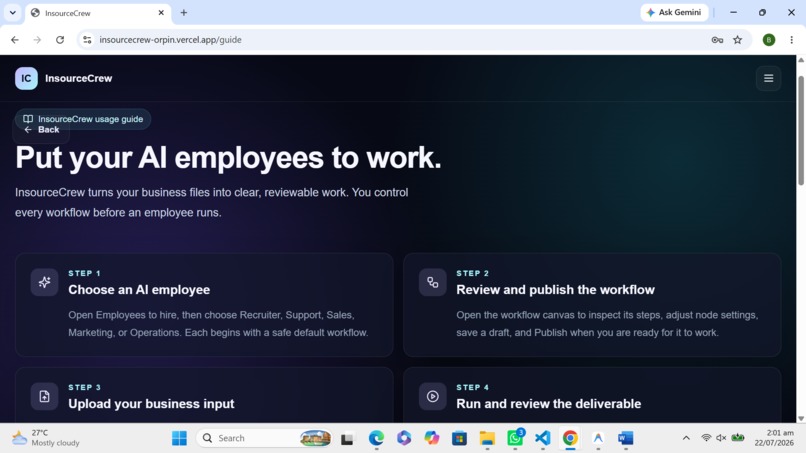Click the 'STEP 3' label

click(x=84, y=387)
